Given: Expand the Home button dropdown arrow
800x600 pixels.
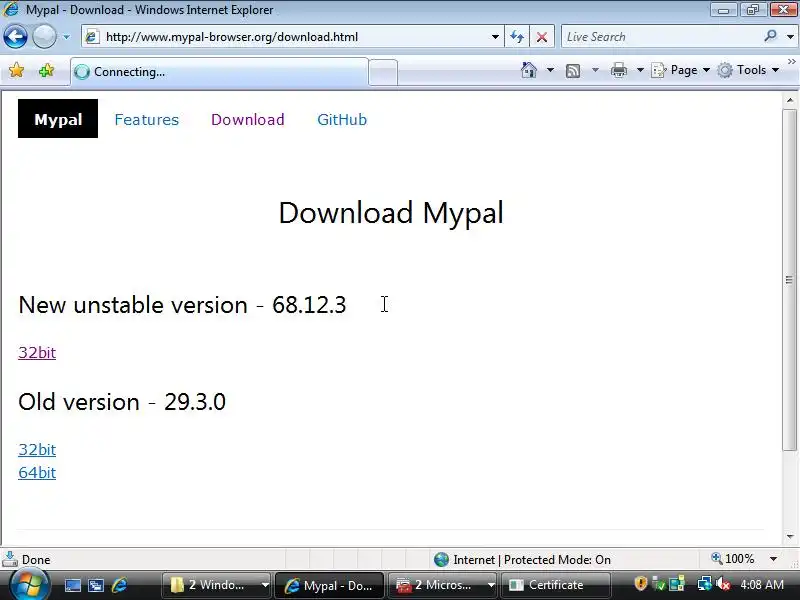Looking at the screenshot, I should [550, 70].
